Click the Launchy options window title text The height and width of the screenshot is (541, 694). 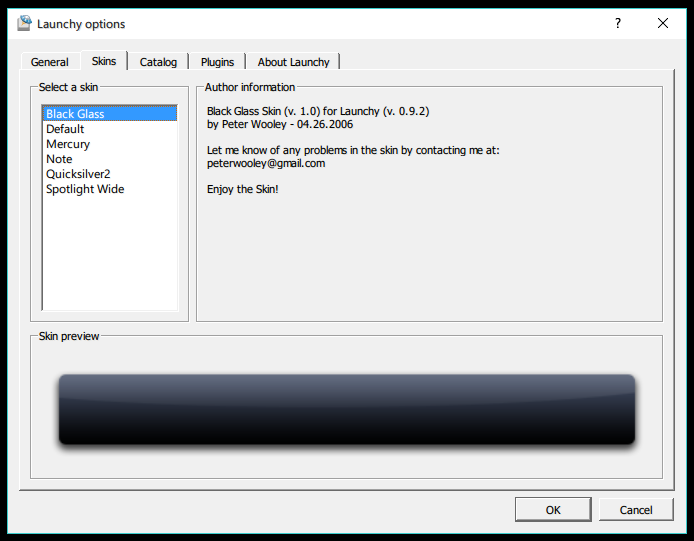pyautogui.click(x=82, y=24)
